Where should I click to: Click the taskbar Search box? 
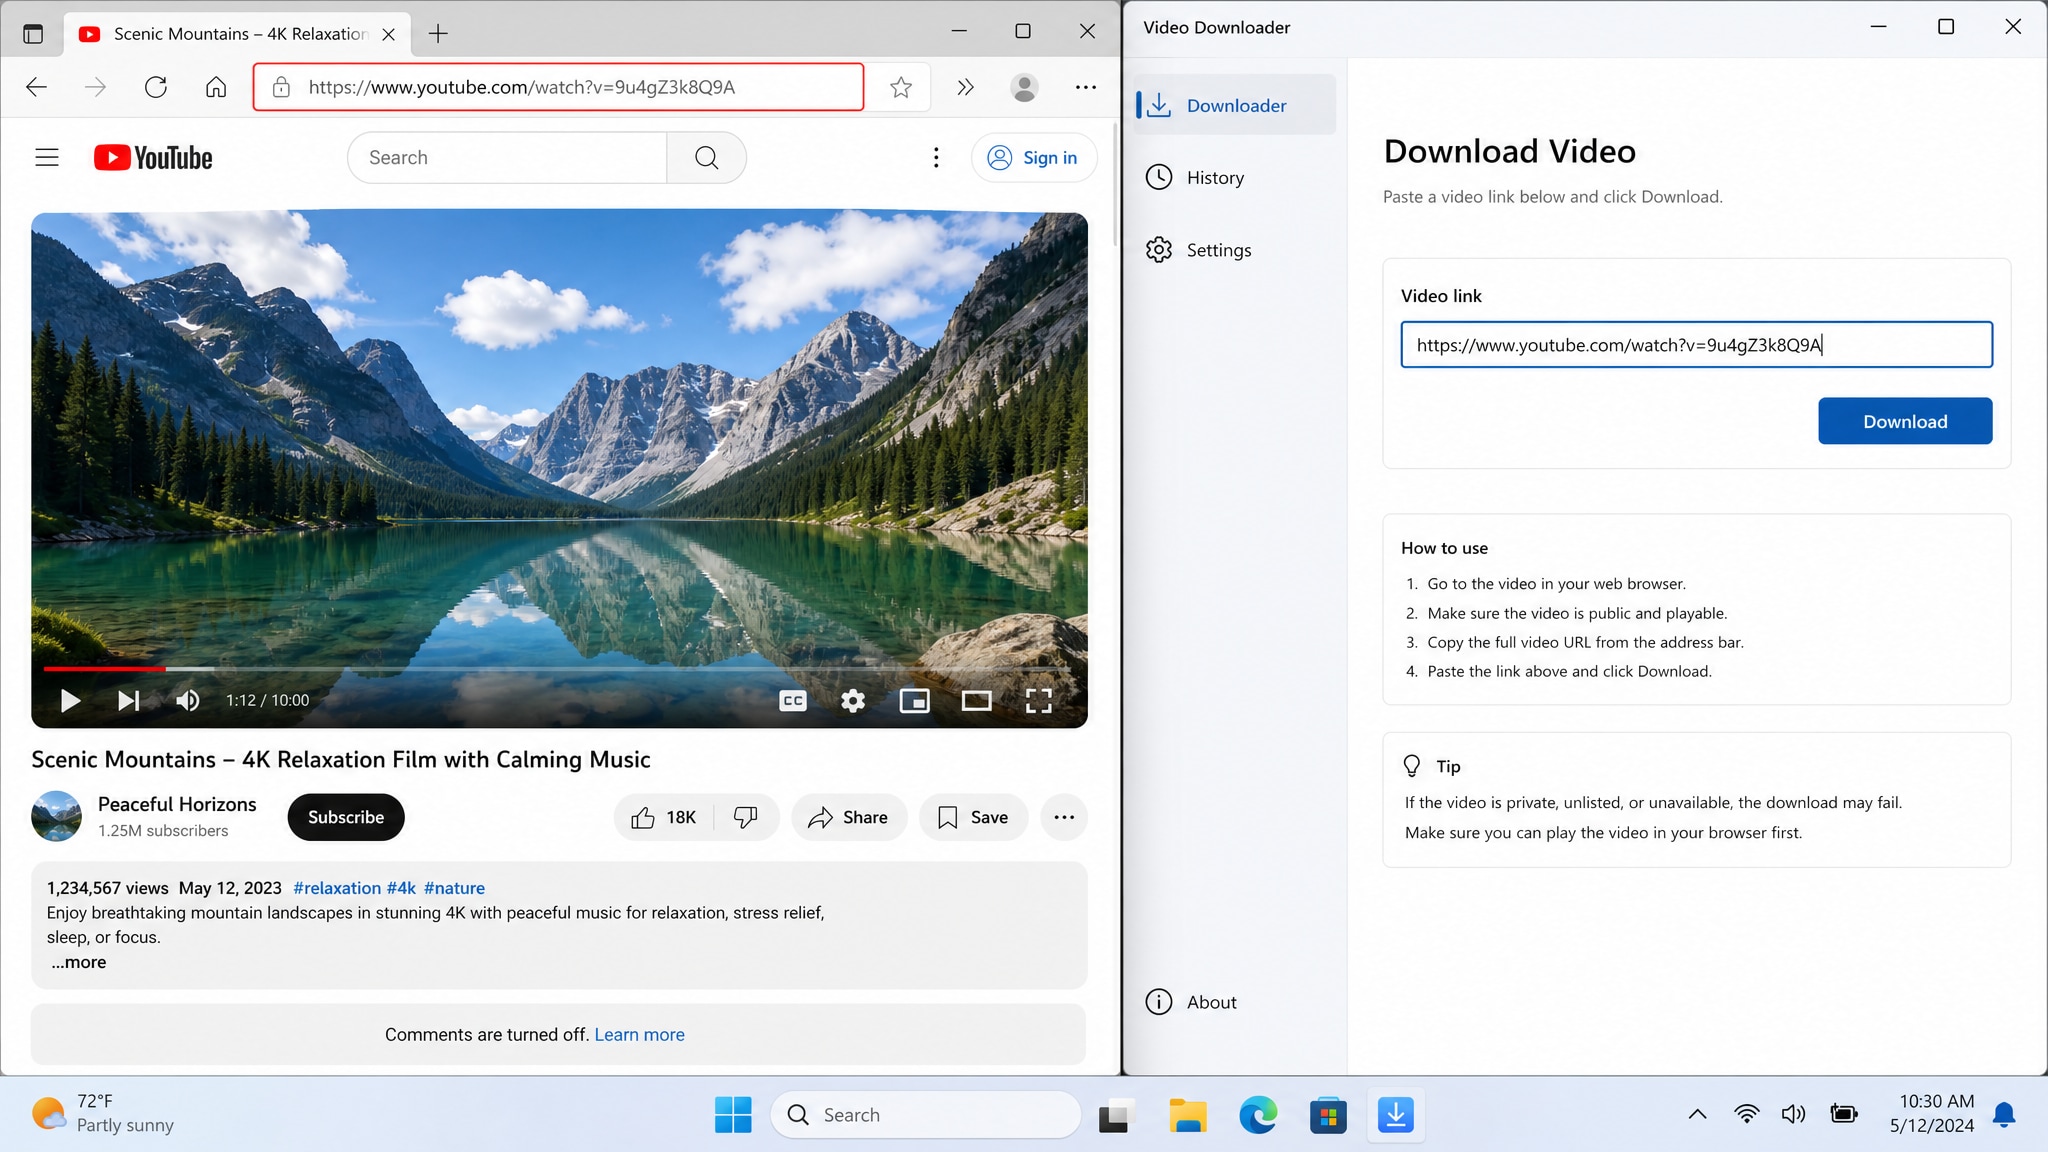pyautogui.click(x=926, y=1115)
